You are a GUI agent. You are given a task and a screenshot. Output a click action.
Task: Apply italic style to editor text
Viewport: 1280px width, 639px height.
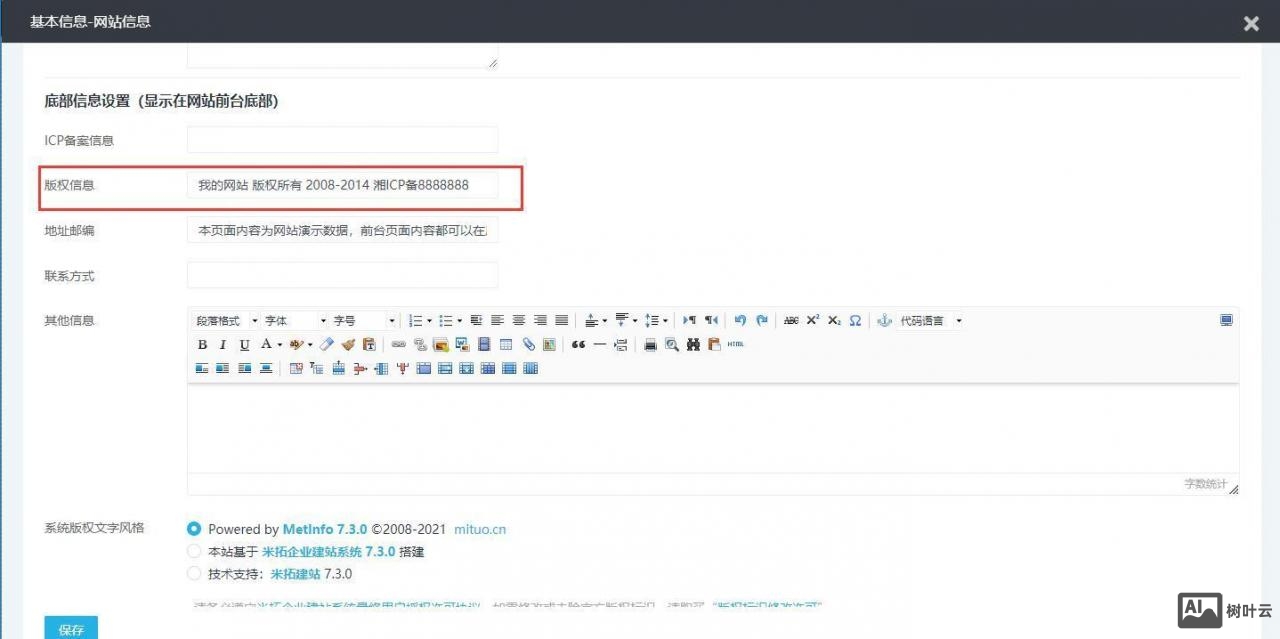(222, 344)
